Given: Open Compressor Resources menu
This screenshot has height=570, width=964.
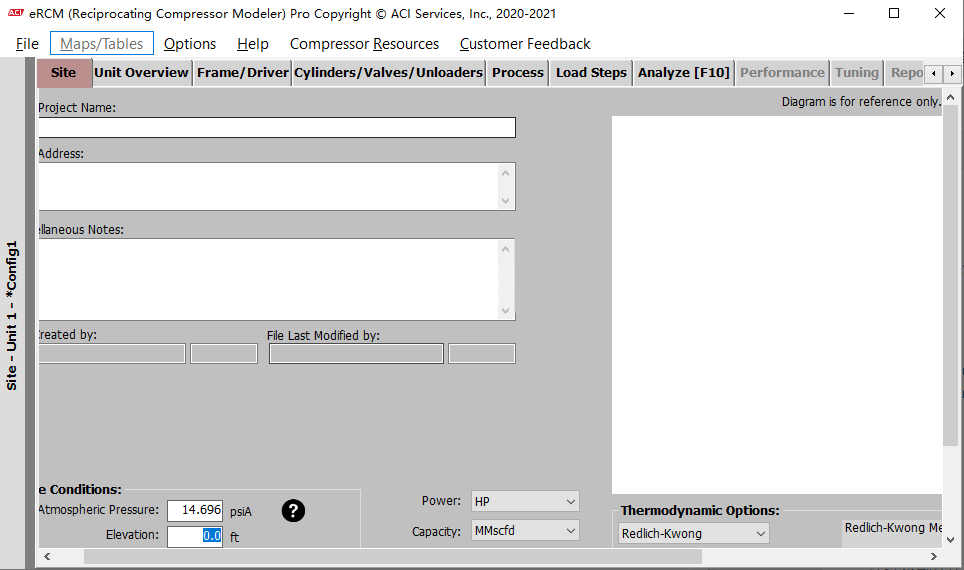Looking at the screenshot, I should click(365, 44).
